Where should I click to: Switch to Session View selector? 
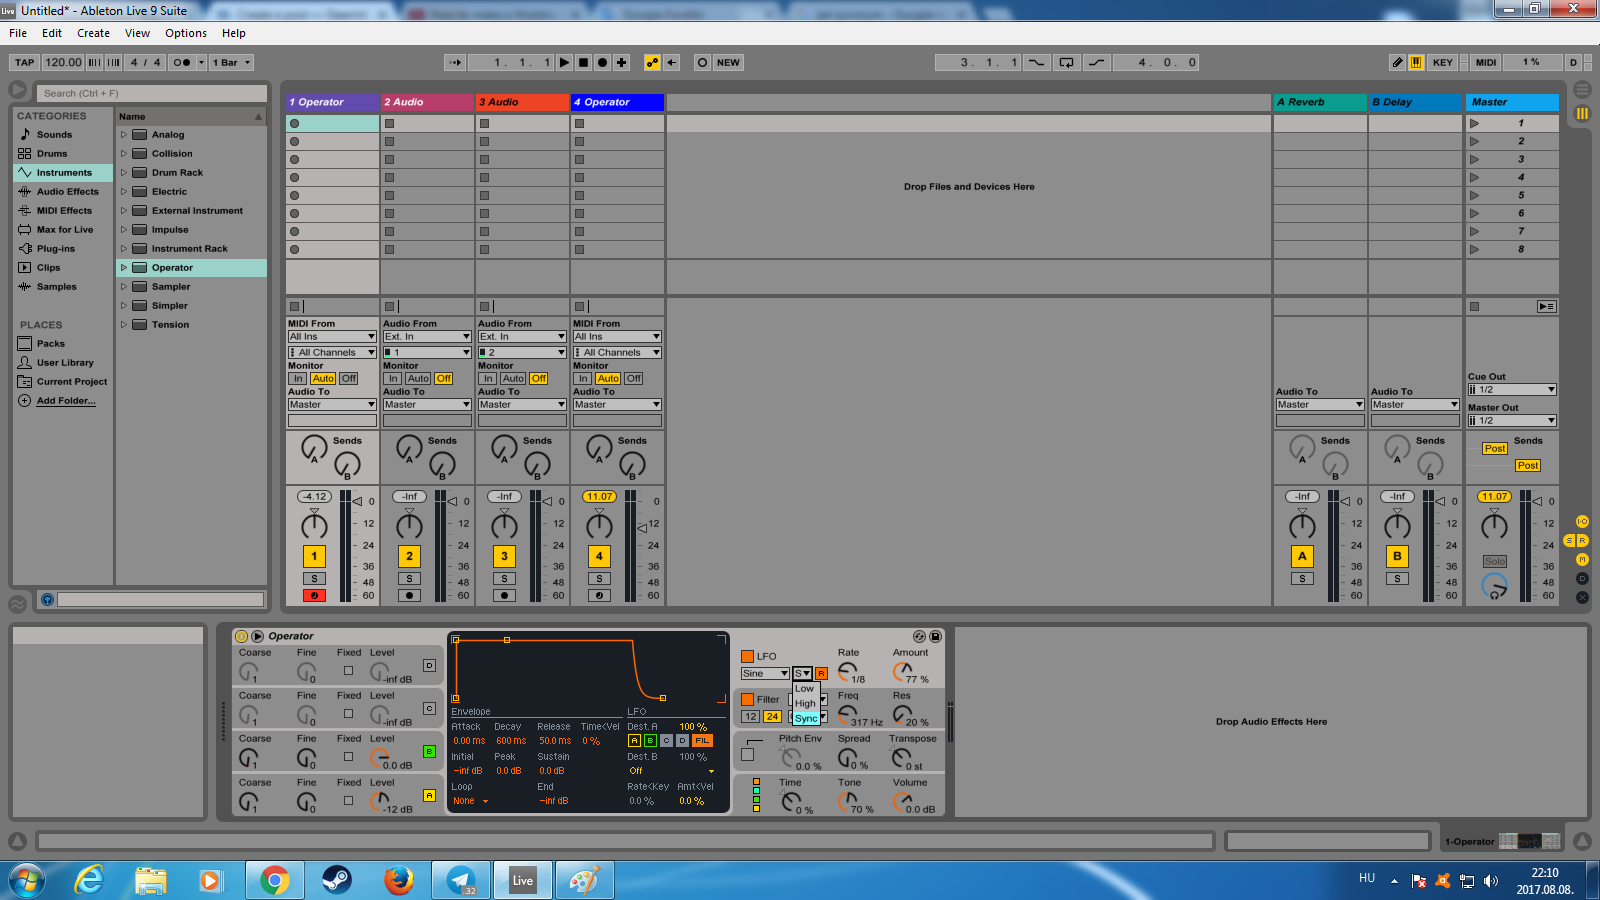(x=1582, y=113)
